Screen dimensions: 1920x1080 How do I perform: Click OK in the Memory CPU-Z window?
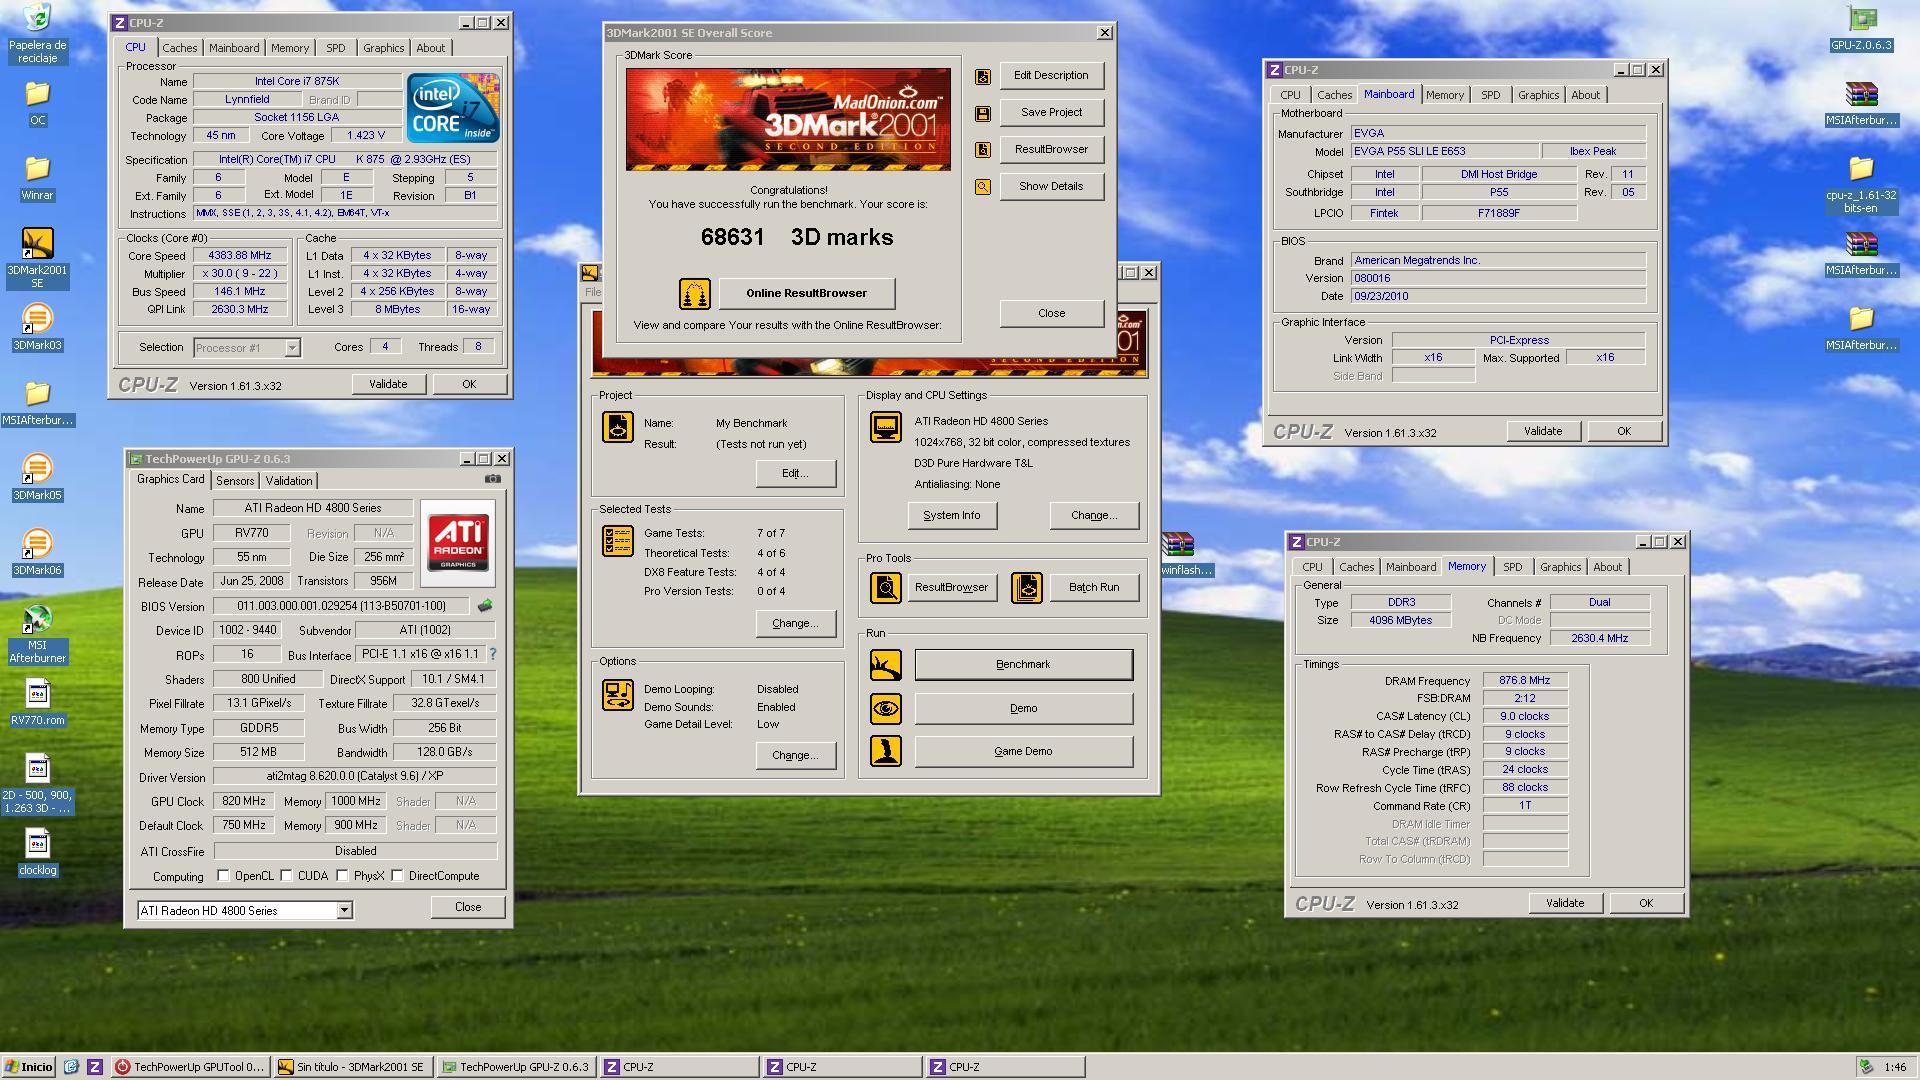(x=1646, y=903)
